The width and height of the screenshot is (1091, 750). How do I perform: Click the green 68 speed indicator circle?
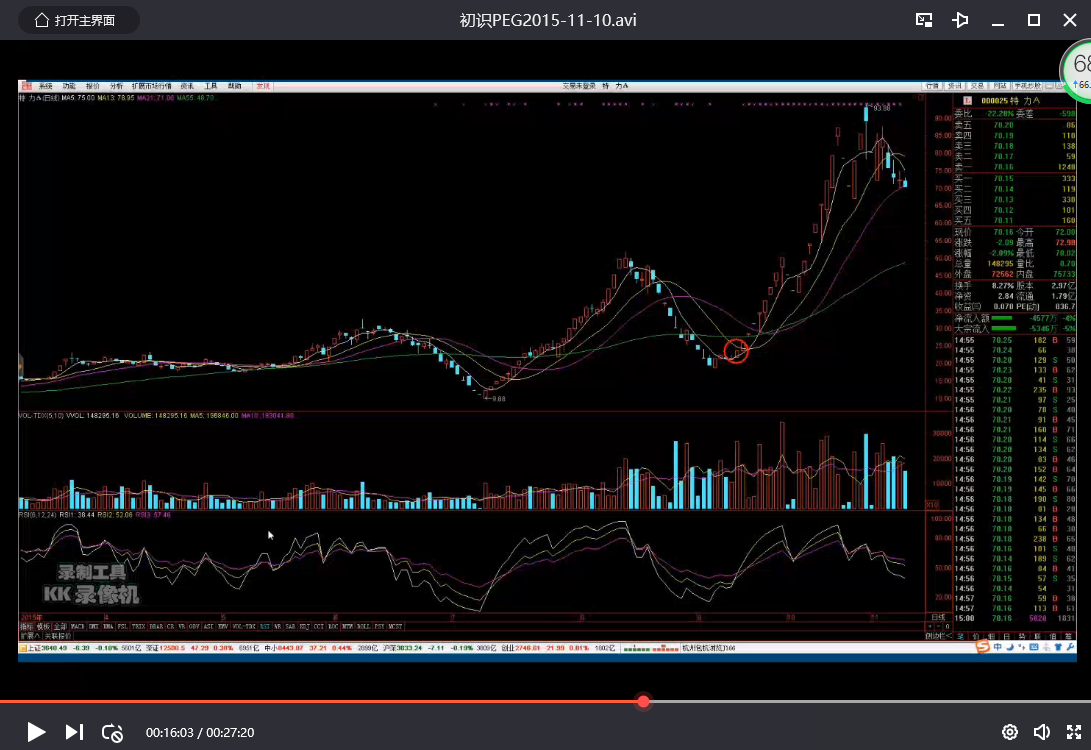click(1079, 70)
